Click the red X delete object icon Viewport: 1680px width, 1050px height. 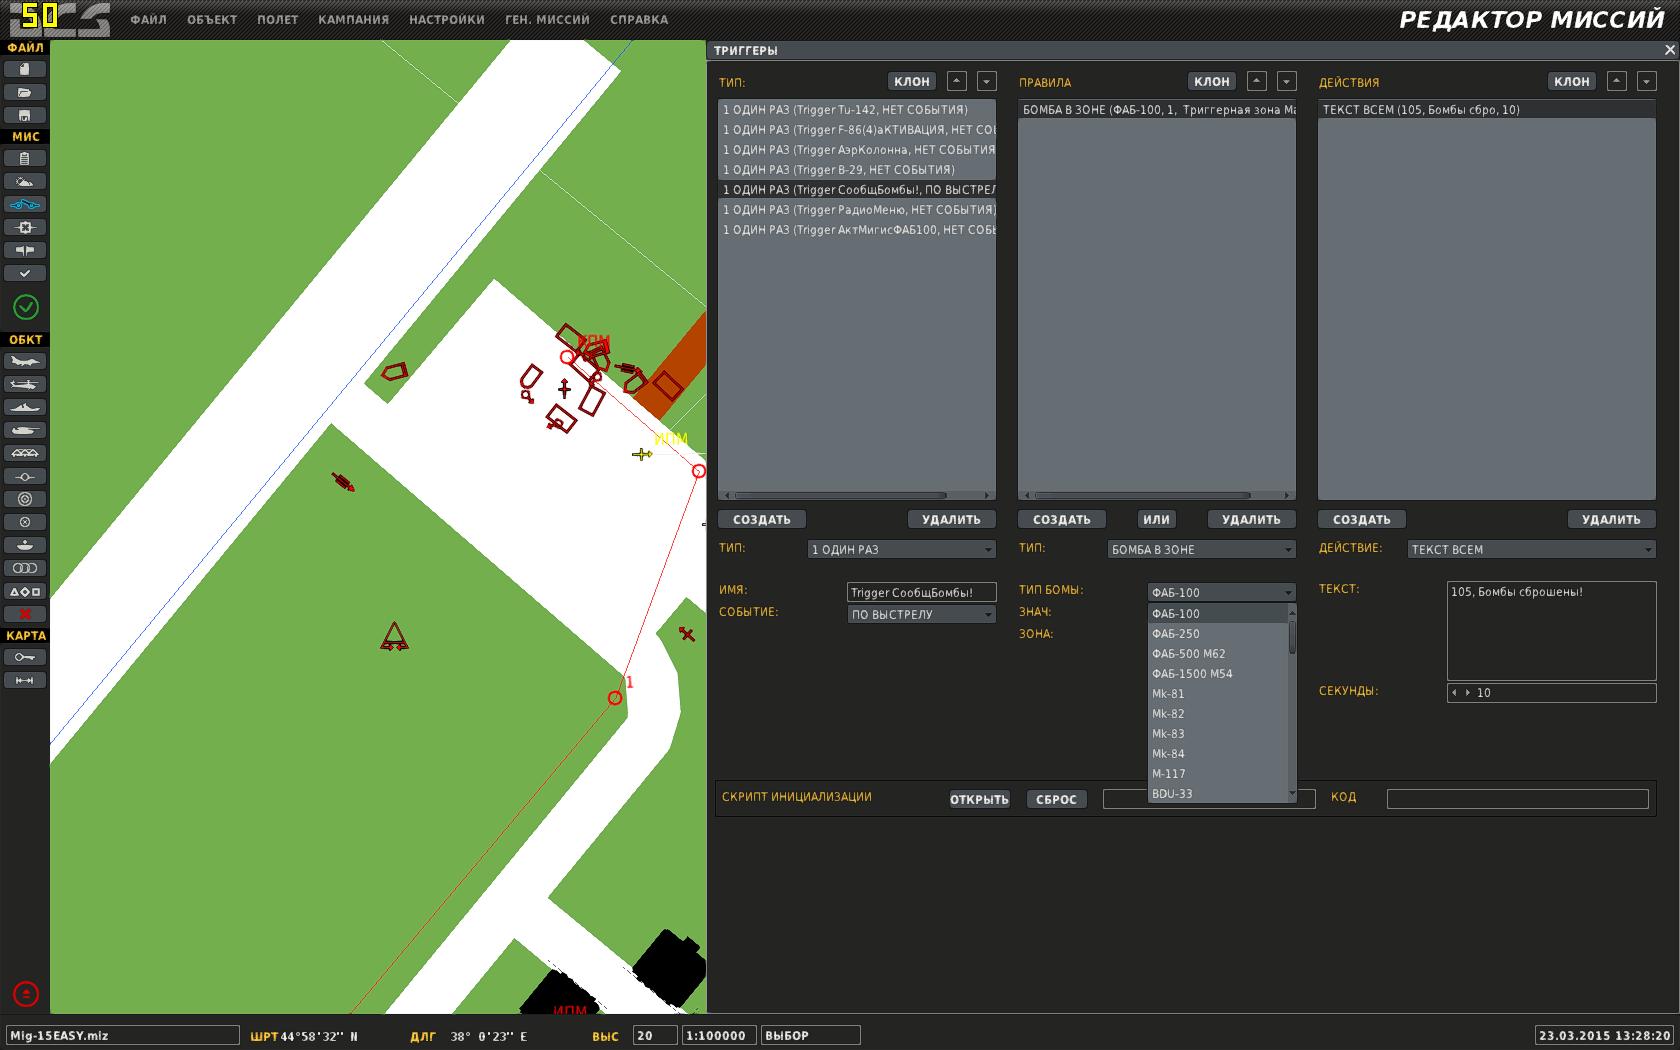click(25, 614)
